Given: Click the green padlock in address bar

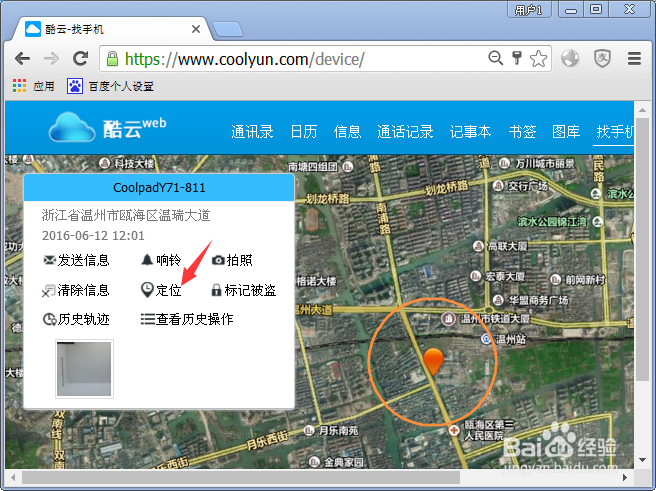Looking at the screenshot, I should [112, 59].
